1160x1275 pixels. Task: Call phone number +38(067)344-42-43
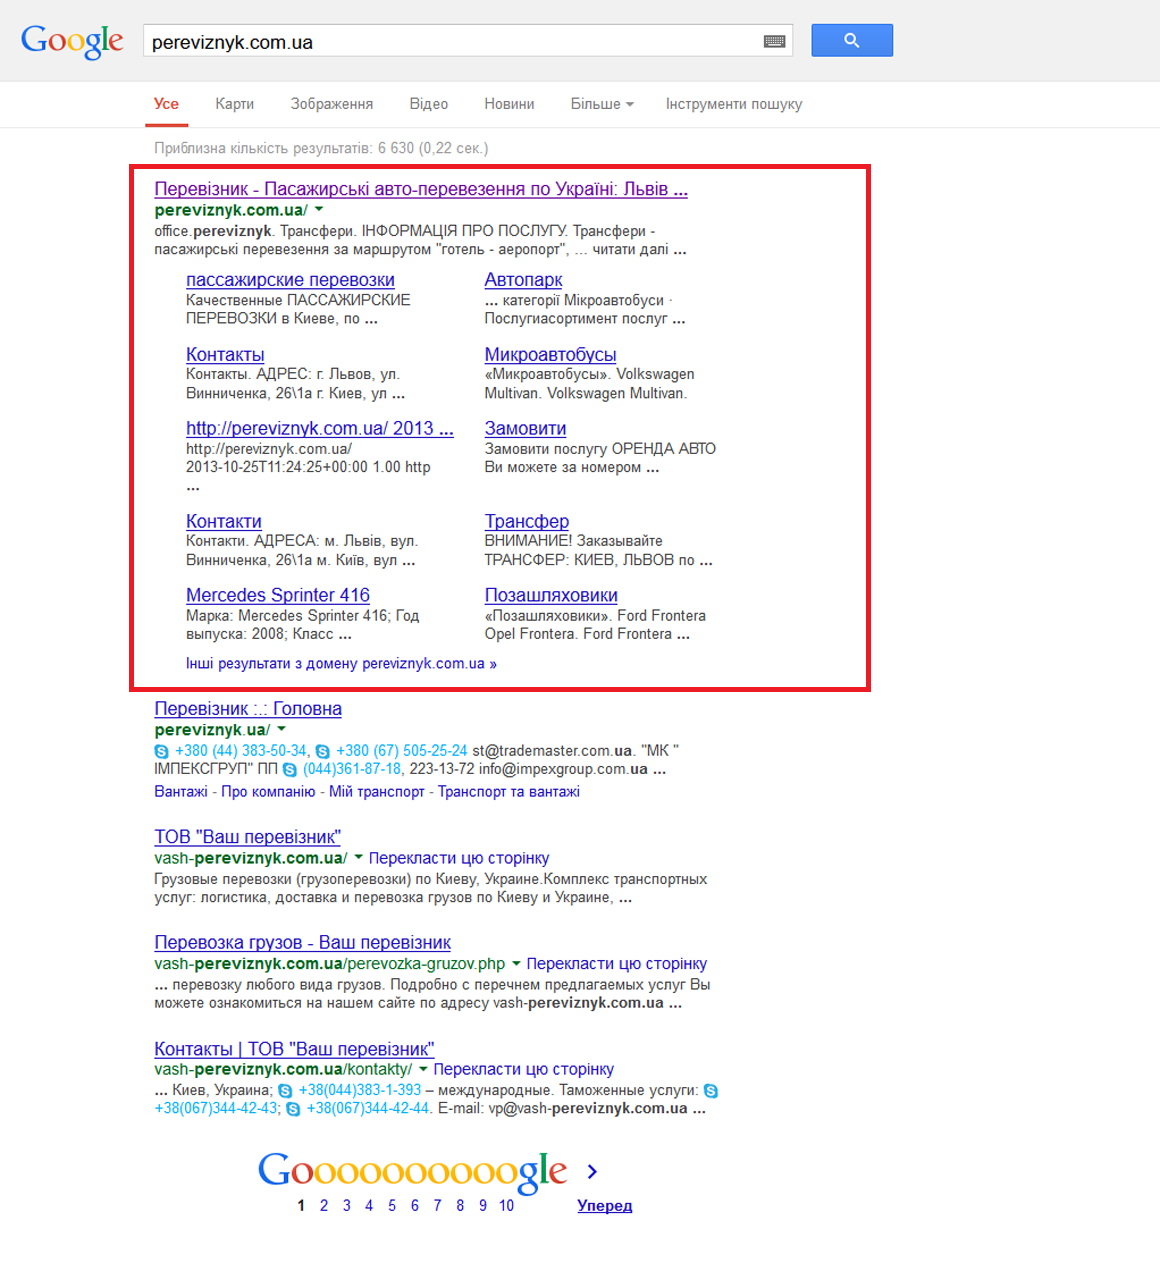click(216, 1108)
